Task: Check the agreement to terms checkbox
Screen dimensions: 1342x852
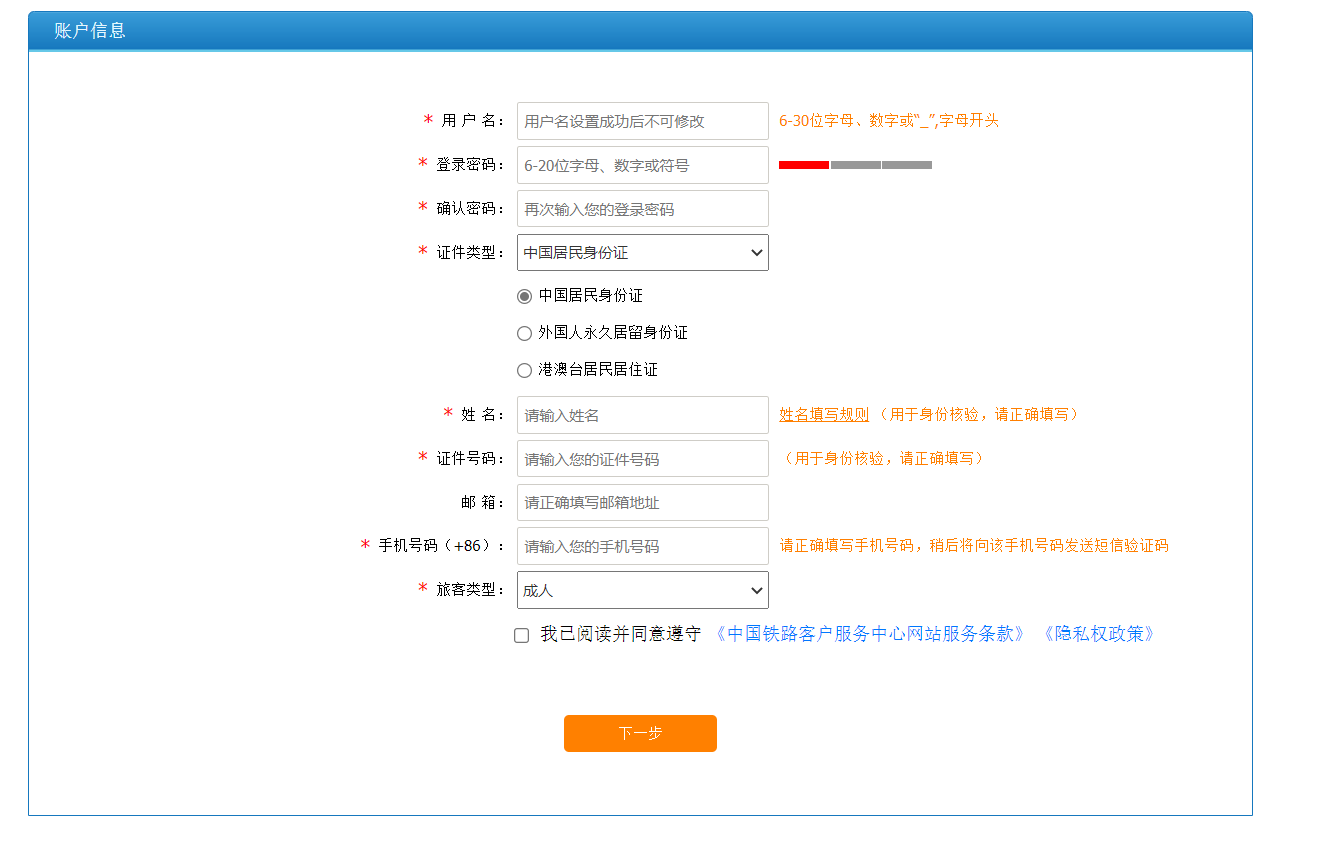Action: point(520,635)
